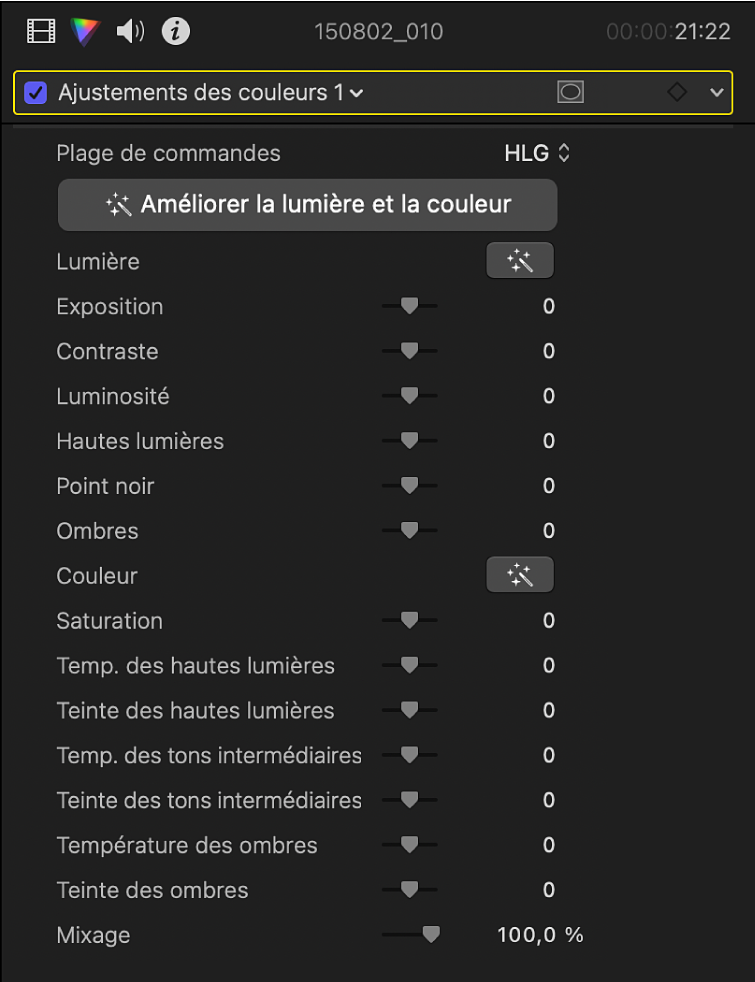Click the Mixage 100,0 % value field

(540, 934)
